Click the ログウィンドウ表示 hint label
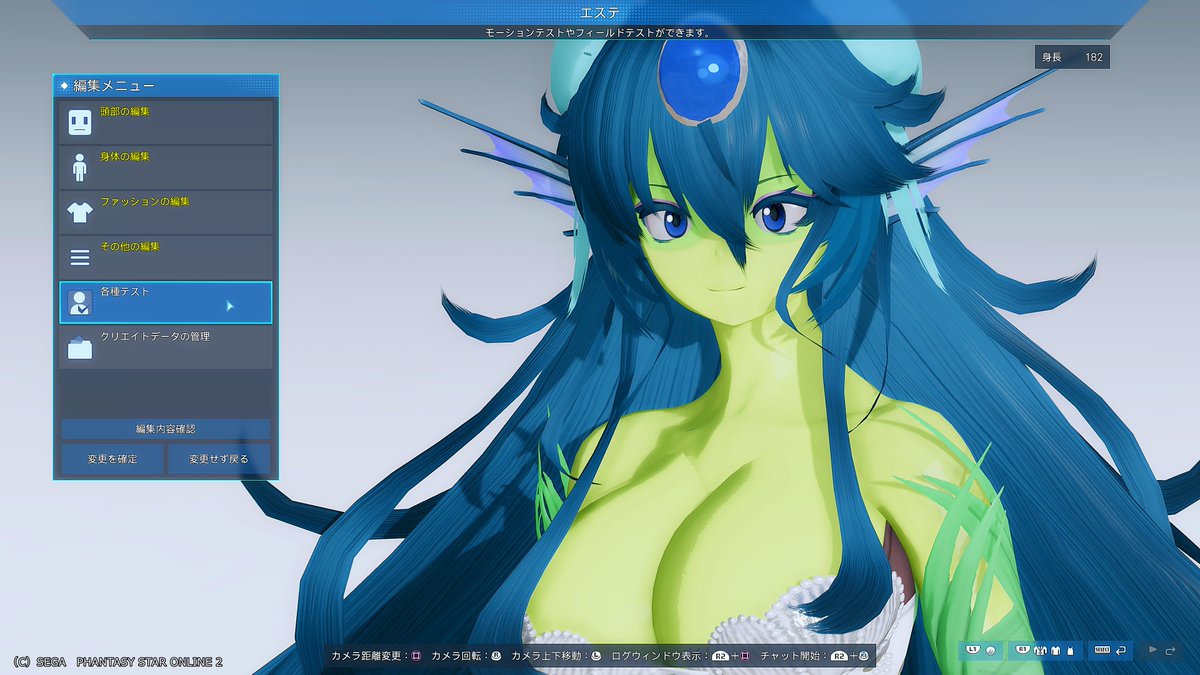1200x675 pixels. 655,656
